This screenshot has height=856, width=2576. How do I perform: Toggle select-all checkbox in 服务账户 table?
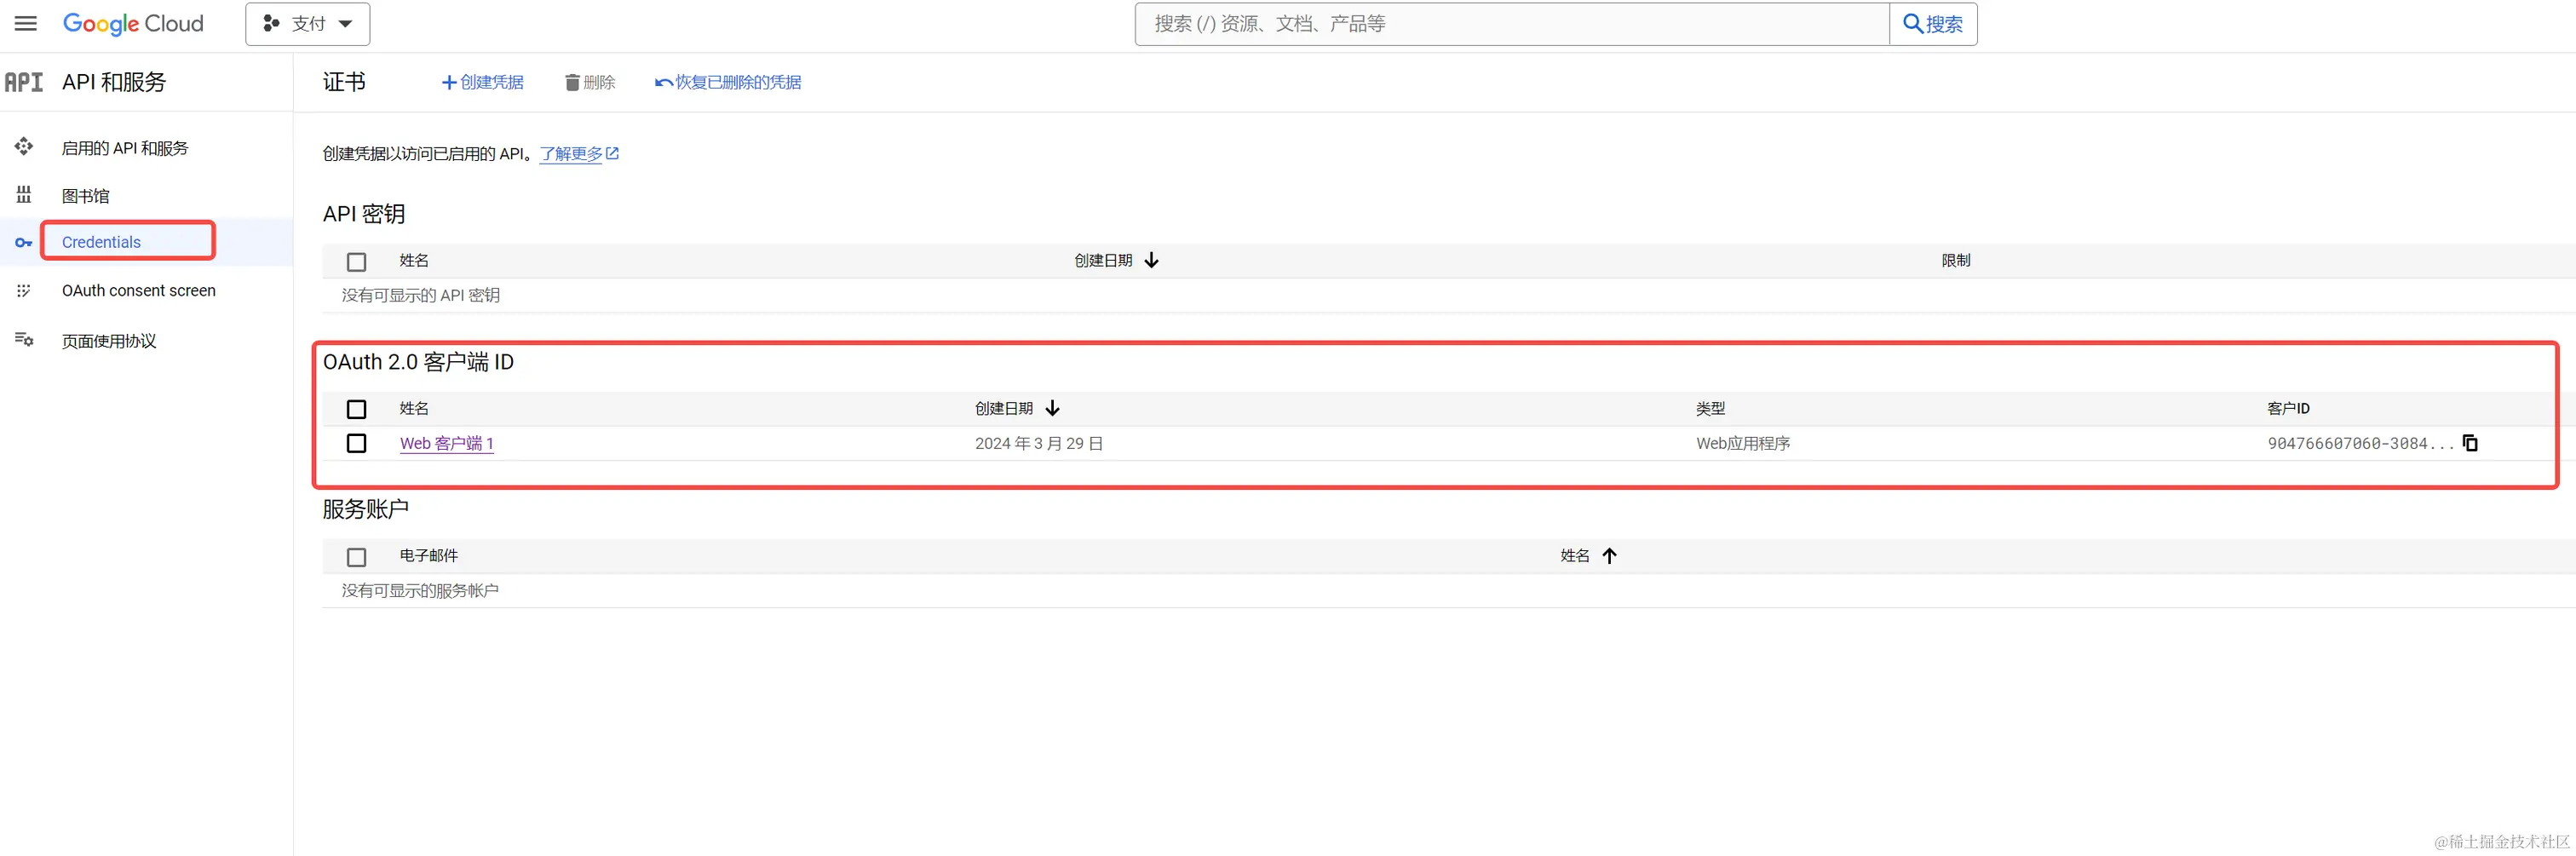[x=357, y=557]
